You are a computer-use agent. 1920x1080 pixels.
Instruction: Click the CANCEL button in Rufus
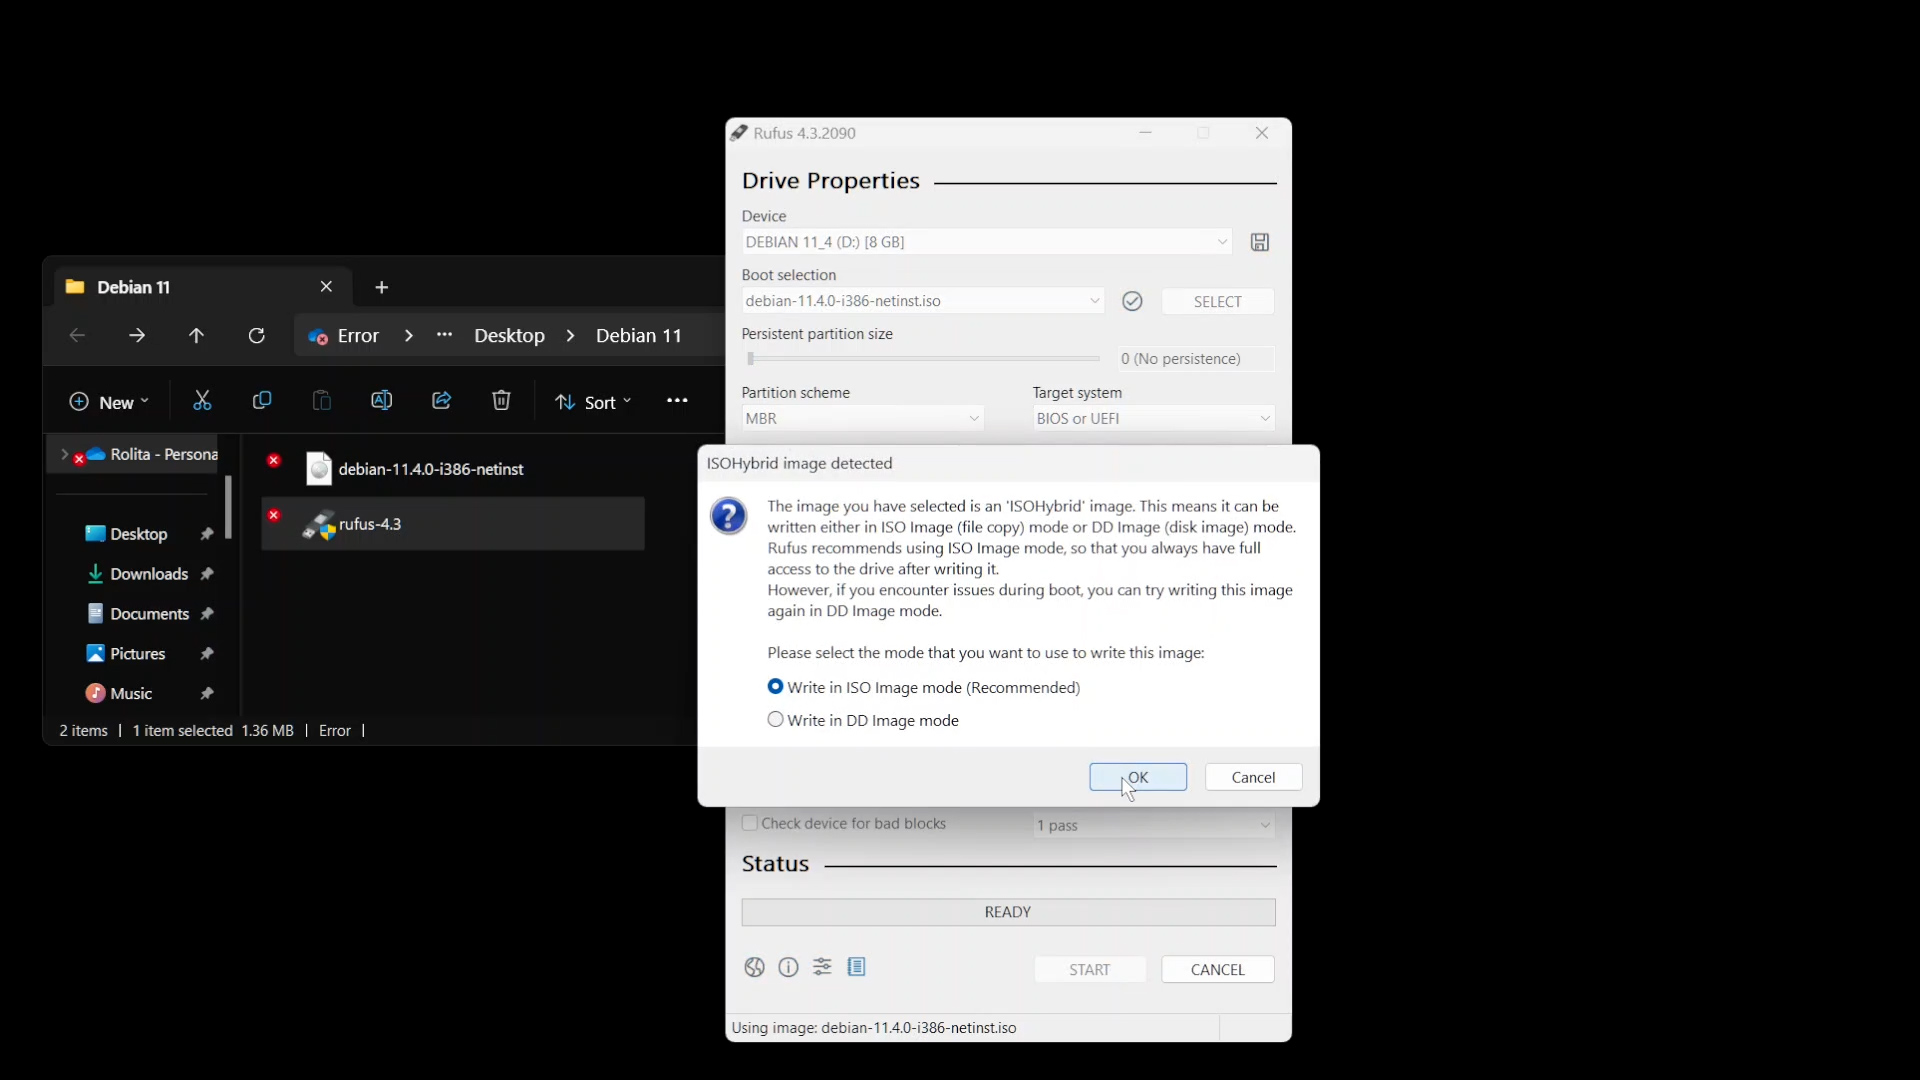pyautogui.click(x=1217, y=970)
